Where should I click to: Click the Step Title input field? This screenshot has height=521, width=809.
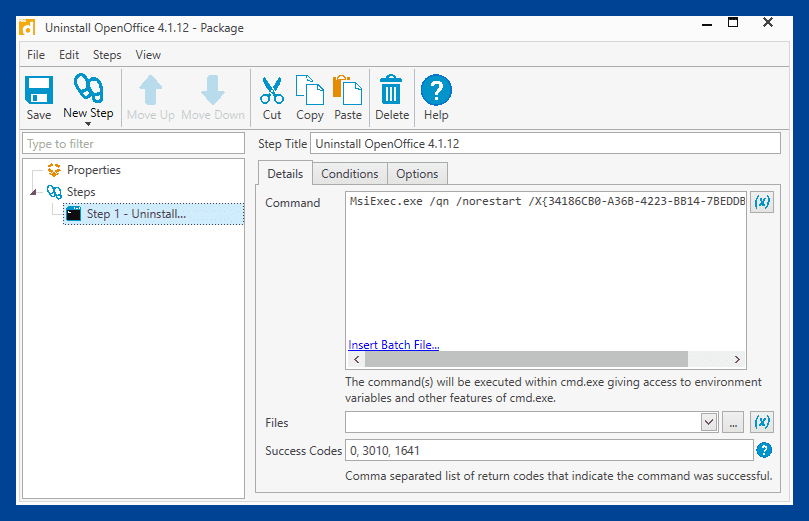pyautogui.click(x=545, y=143)
